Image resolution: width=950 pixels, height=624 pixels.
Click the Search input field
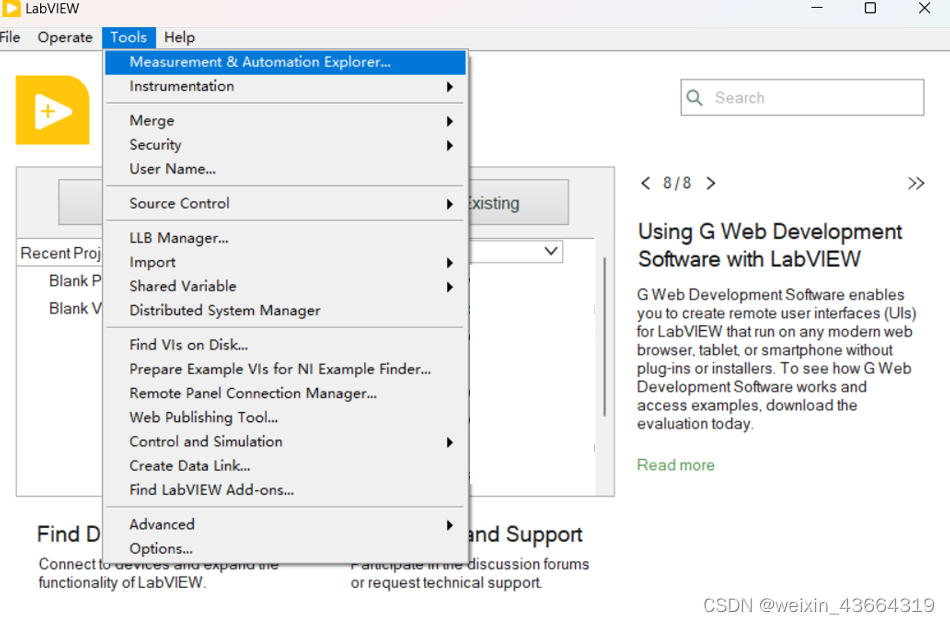click(x=802, y=98)
